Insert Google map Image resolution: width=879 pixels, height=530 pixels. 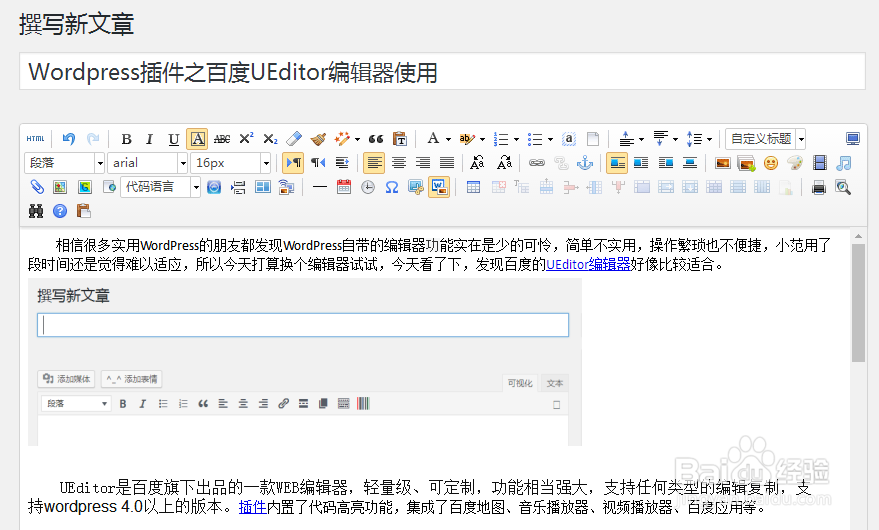(85, 187)
